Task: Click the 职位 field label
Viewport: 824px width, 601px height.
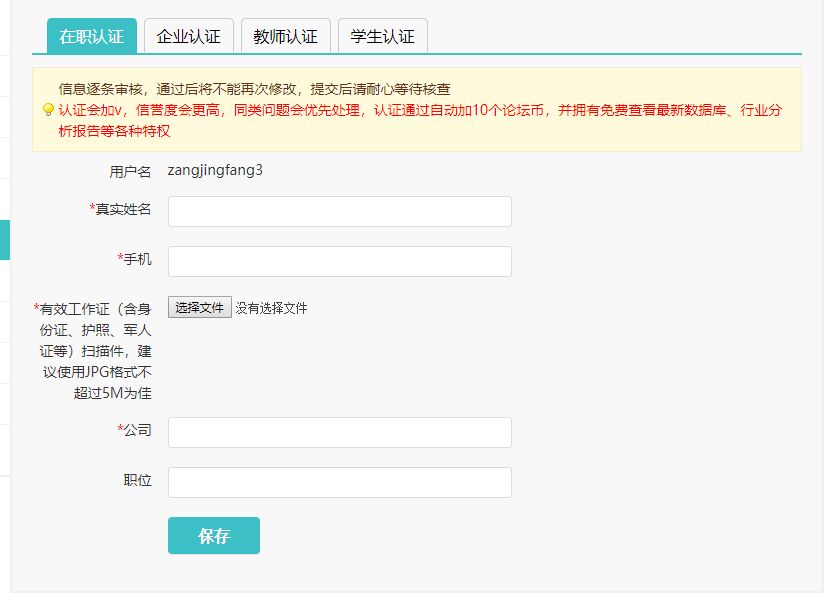Action: (138, 481)
